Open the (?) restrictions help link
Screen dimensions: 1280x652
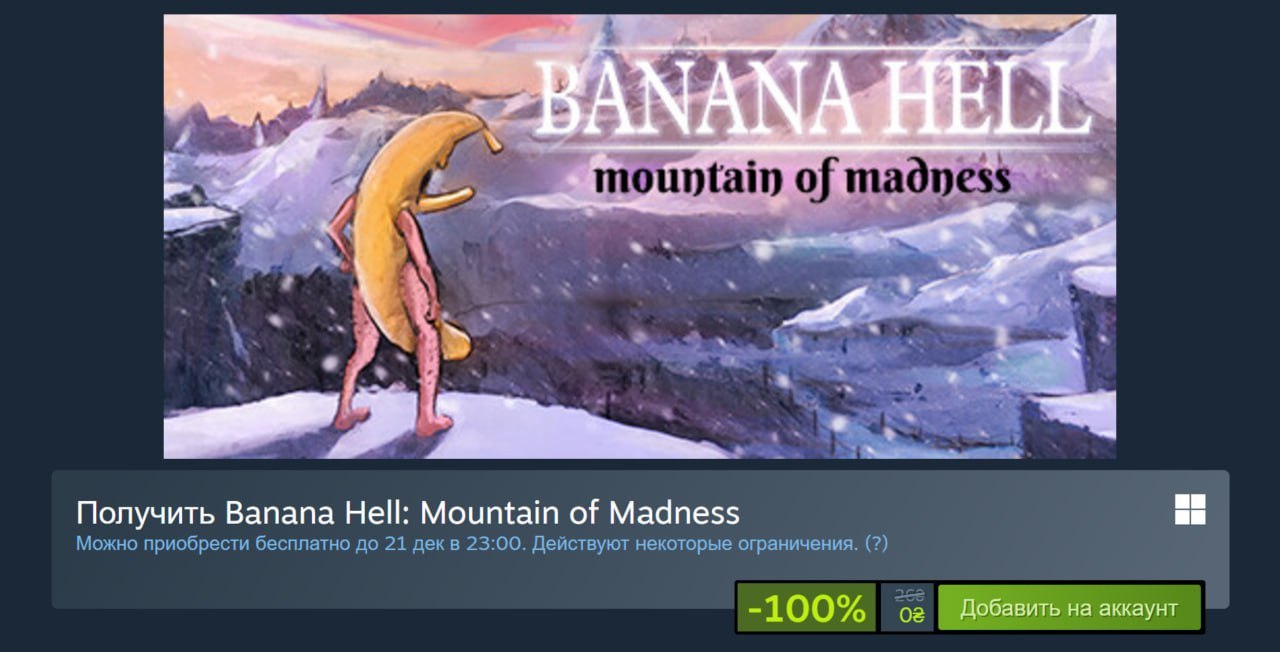click(x=876, y=544)
